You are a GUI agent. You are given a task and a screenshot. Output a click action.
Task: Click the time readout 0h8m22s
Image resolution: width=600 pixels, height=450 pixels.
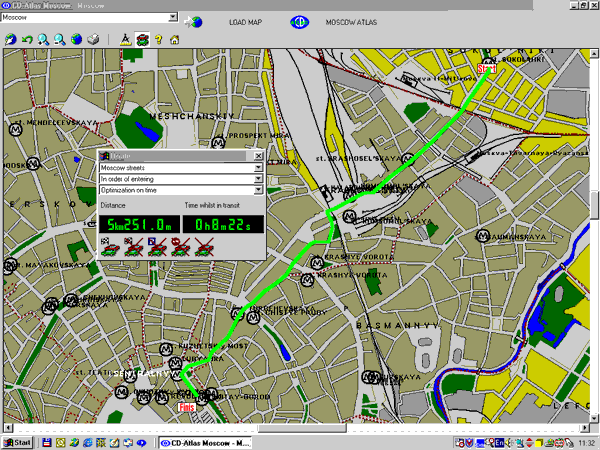[223, 224]
